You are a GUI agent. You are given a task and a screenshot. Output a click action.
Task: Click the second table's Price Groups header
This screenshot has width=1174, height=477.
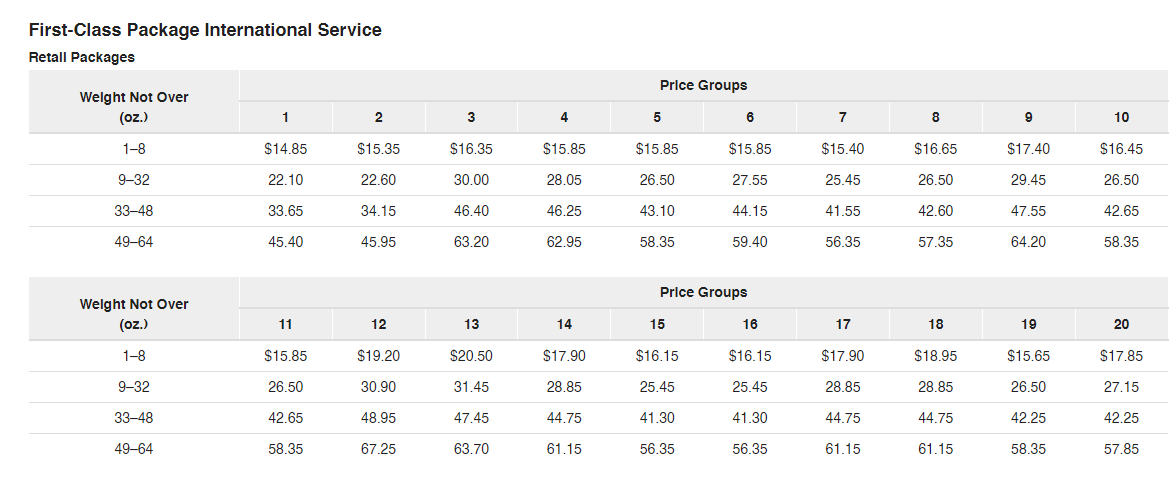[x=704, y=292]
